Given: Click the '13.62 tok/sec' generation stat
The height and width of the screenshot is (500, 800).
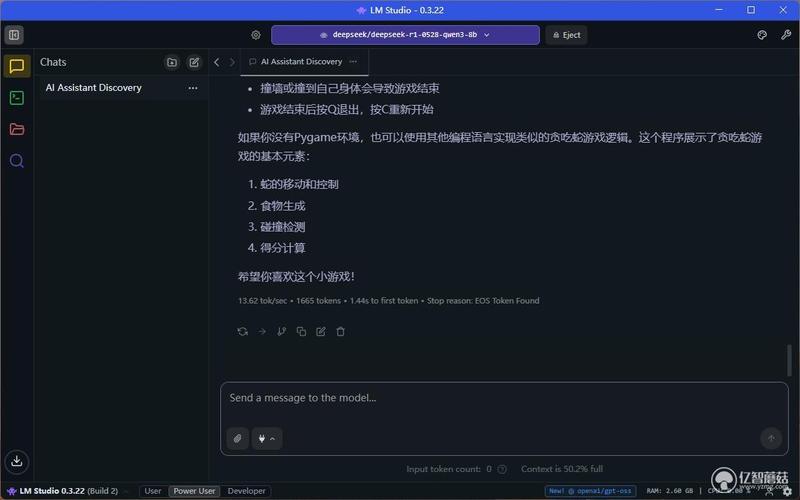Looking at the screenshot, I should point(262,301).
